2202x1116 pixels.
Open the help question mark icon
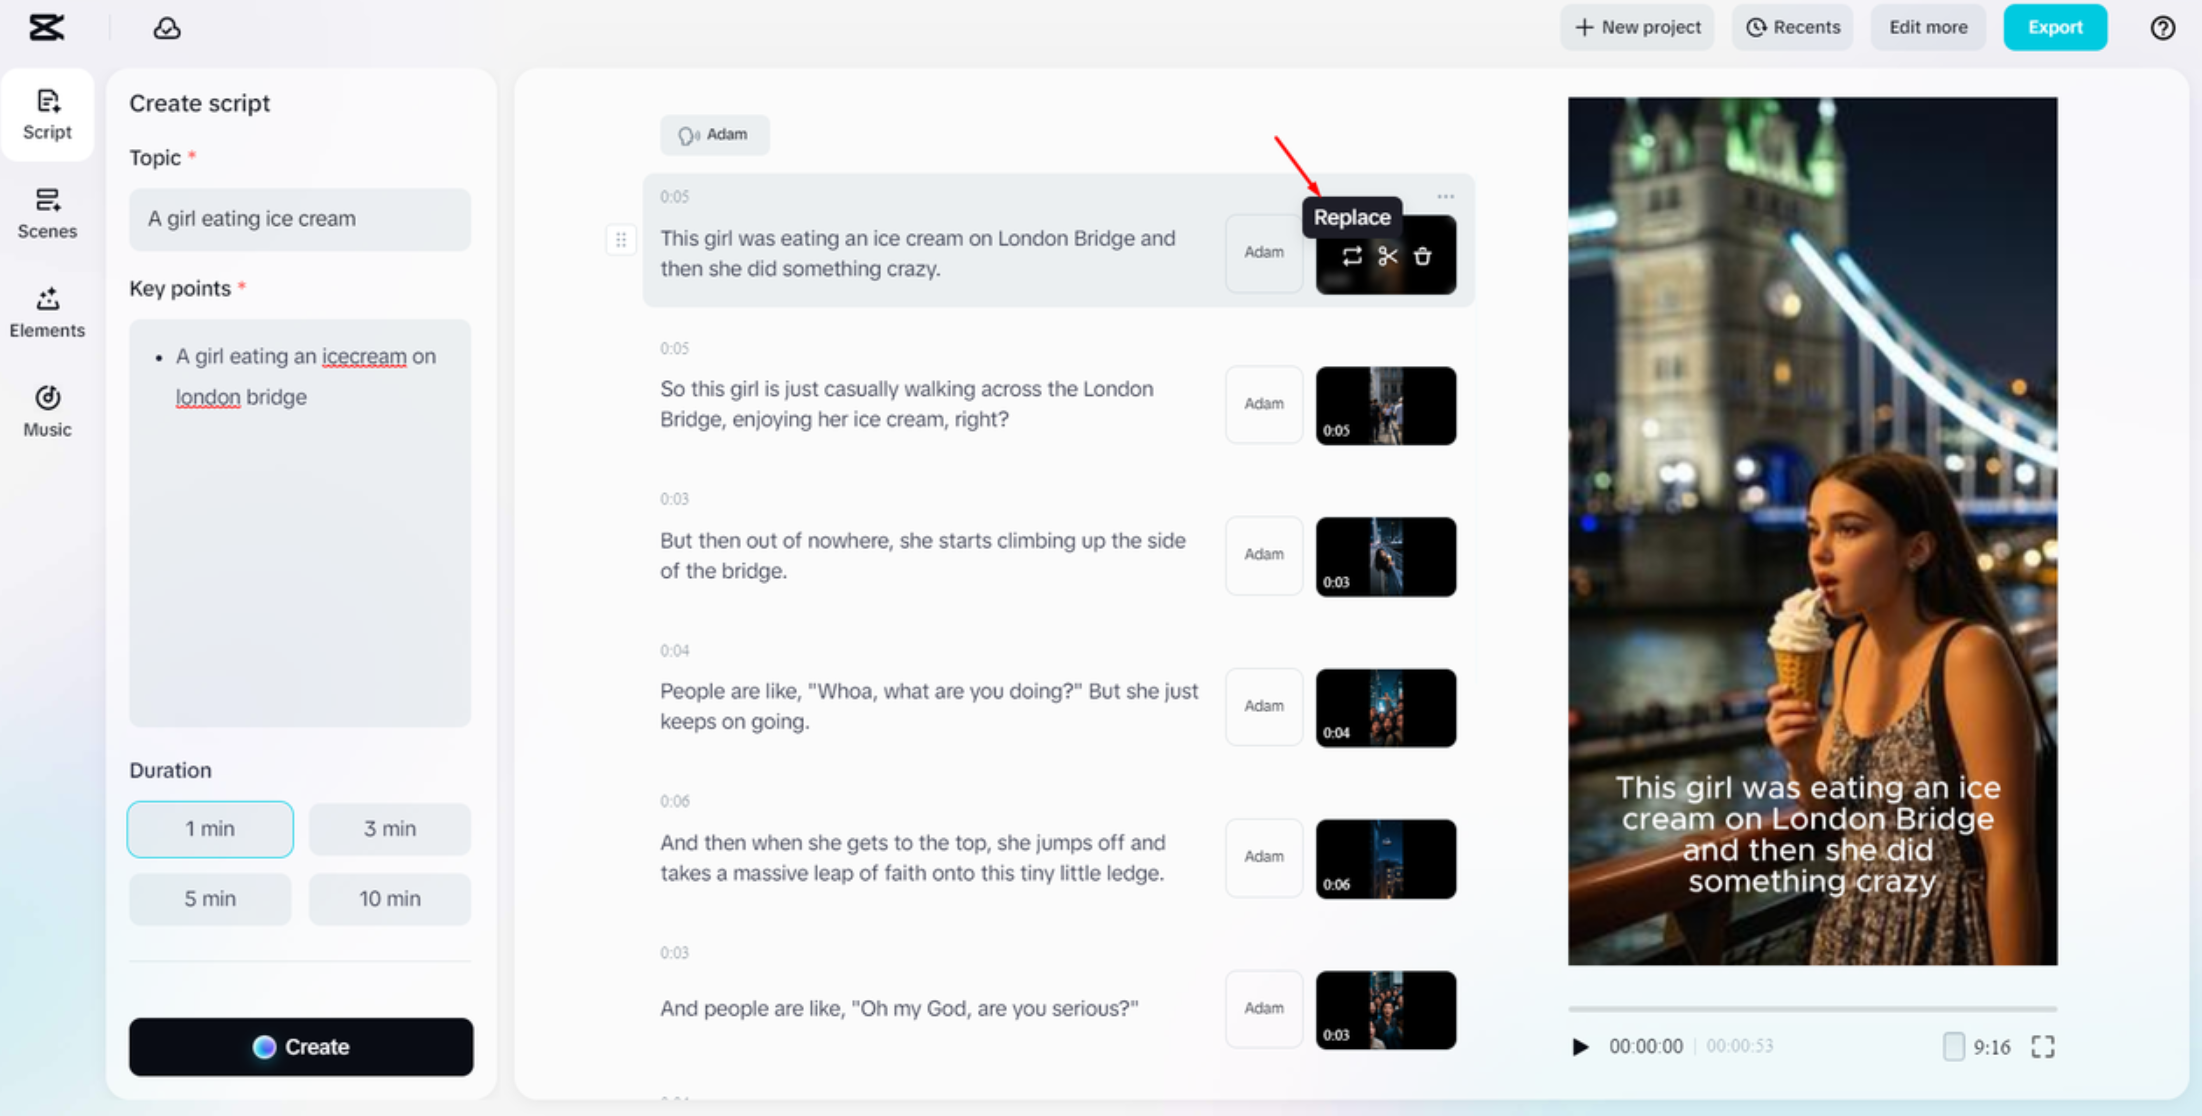tap(2162, 28)
